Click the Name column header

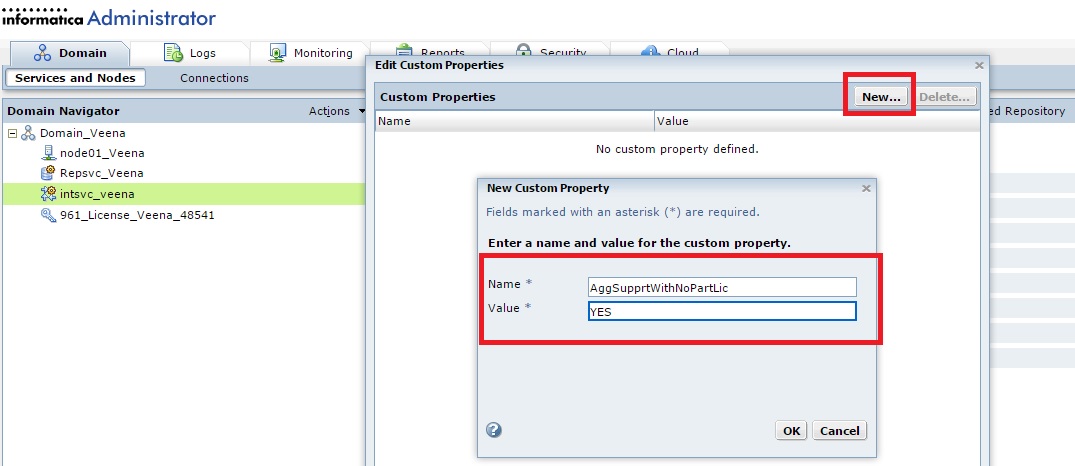tap(515, 121)
